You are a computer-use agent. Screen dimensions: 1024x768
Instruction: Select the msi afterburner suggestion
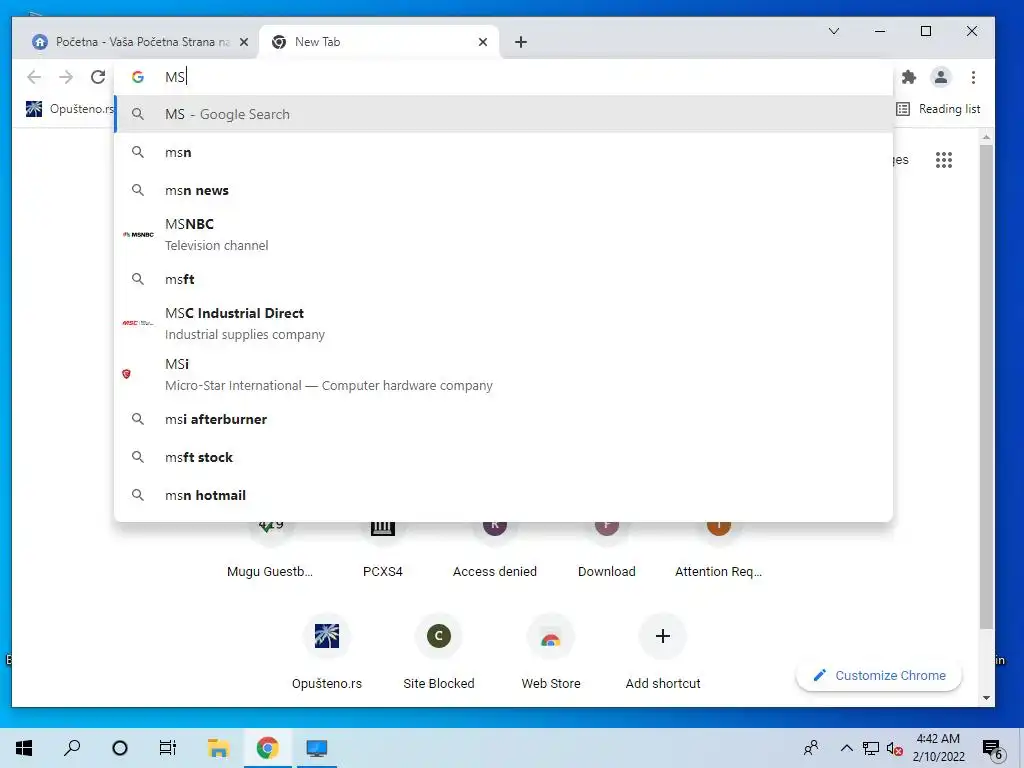(503, 419)
